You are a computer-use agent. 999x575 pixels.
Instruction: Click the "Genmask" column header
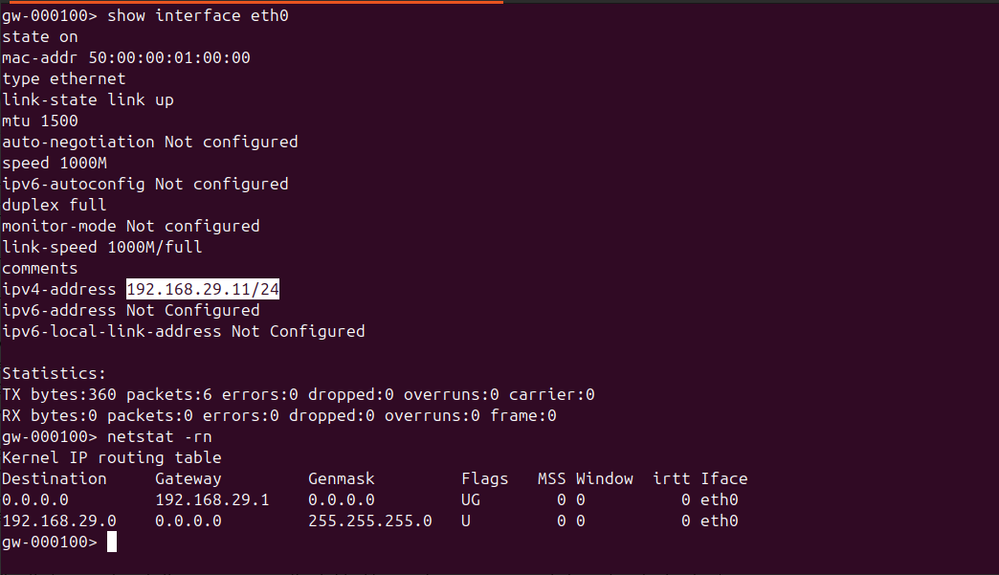click(x=341, y=479)
